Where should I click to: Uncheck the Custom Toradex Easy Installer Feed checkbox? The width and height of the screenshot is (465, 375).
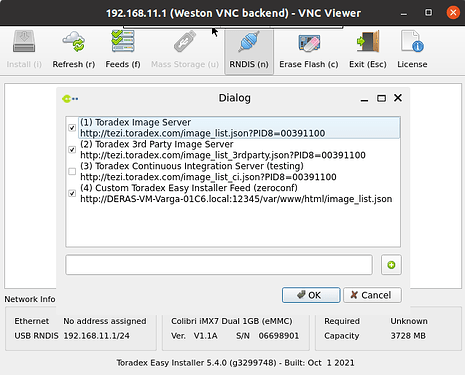coord(72,193)
